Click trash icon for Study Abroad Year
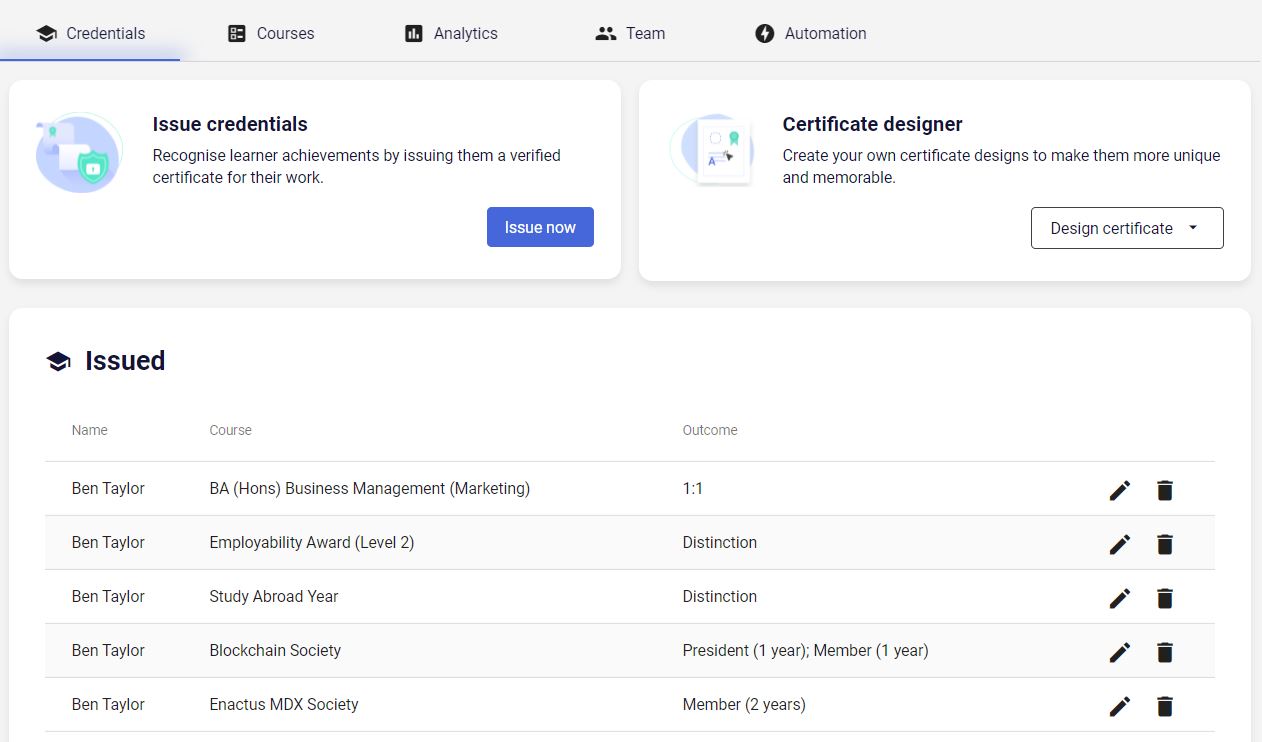Screen dimensions: 1262x742 [1165, 598]
